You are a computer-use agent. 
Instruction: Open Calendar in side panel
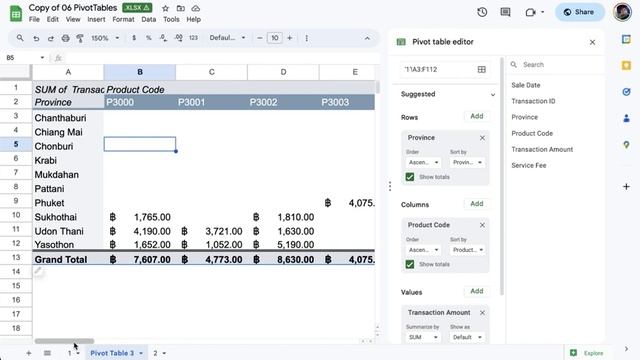[x=626, y=39]
